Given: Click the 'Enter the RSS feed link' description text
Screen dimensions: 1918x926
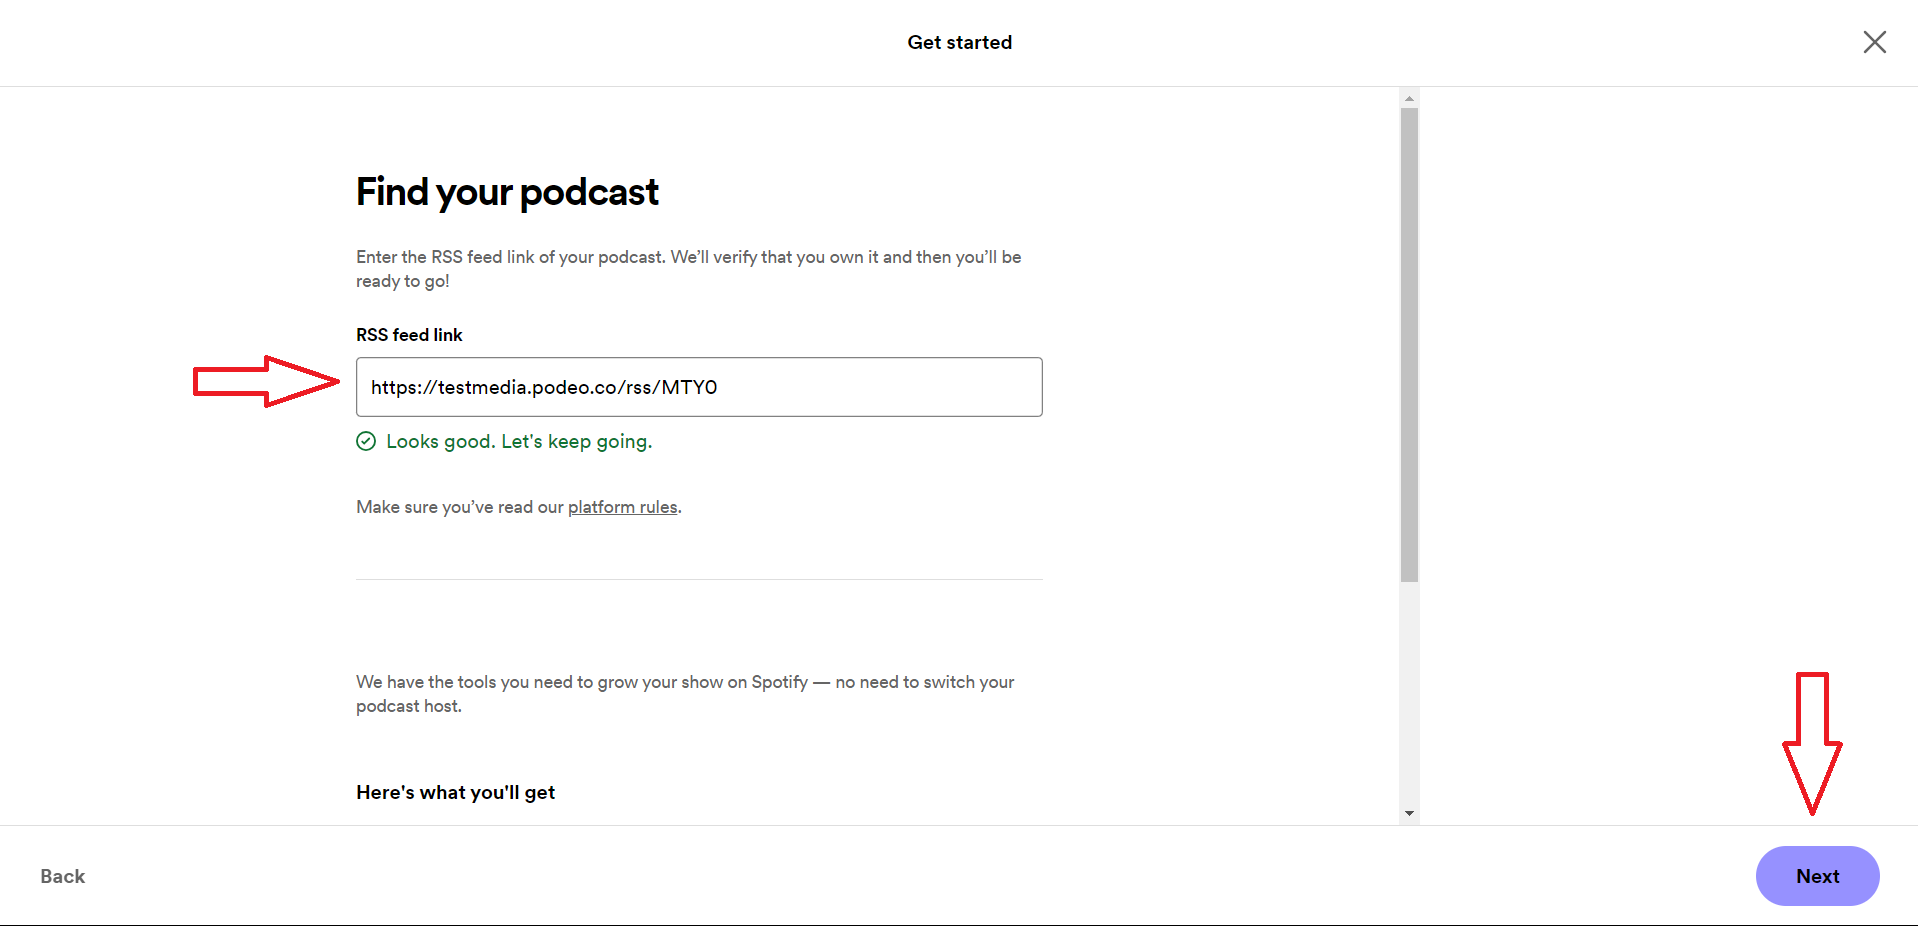Looking at the screenshot, I should tap(688, 269).
